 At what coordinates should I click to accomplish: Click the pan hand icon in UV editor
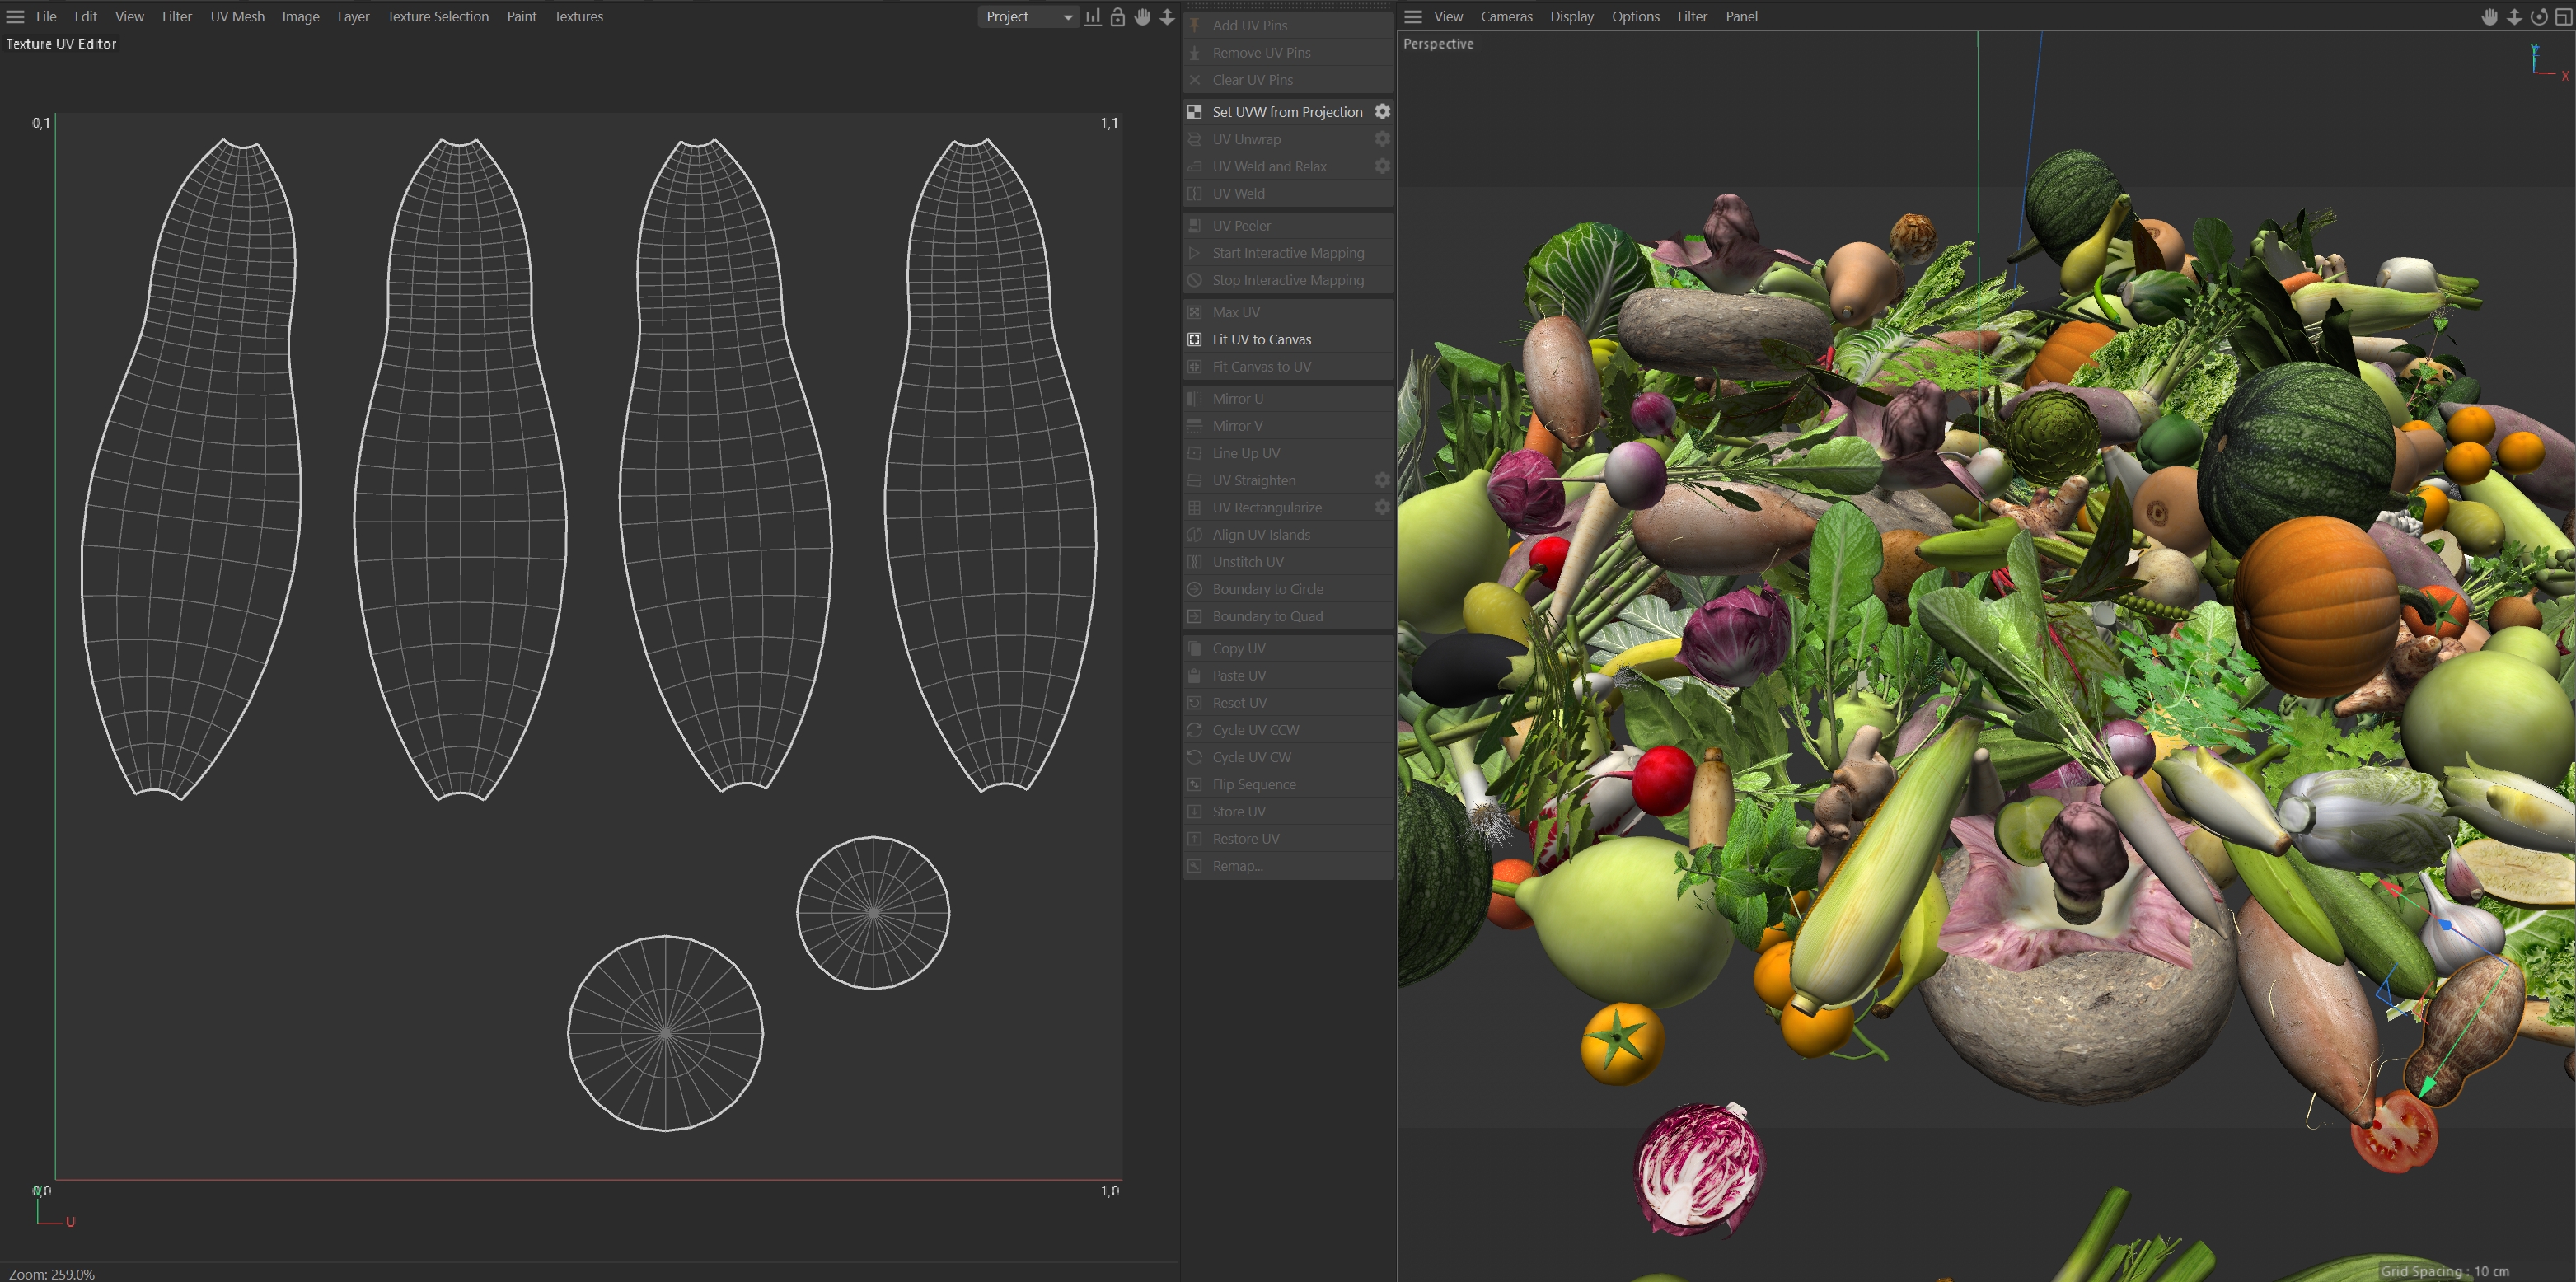pos(1142,17)
